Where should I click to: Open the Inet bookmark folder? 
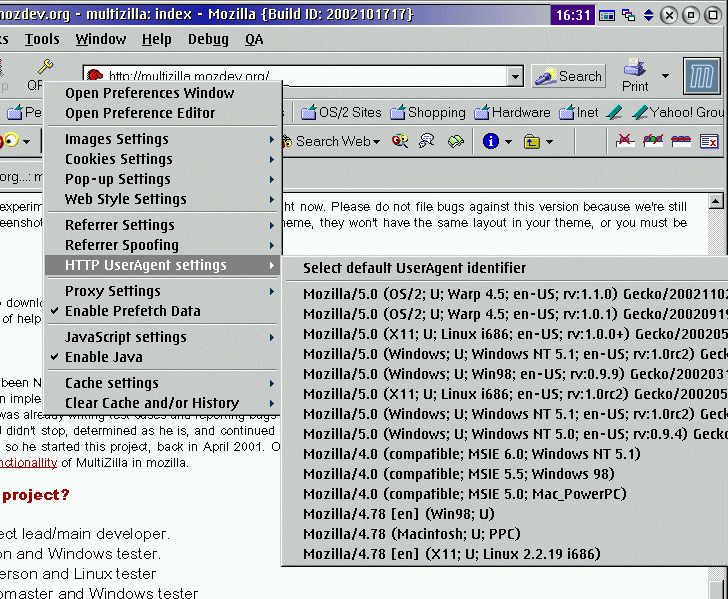pyautogui.click(x=578, y=112)
